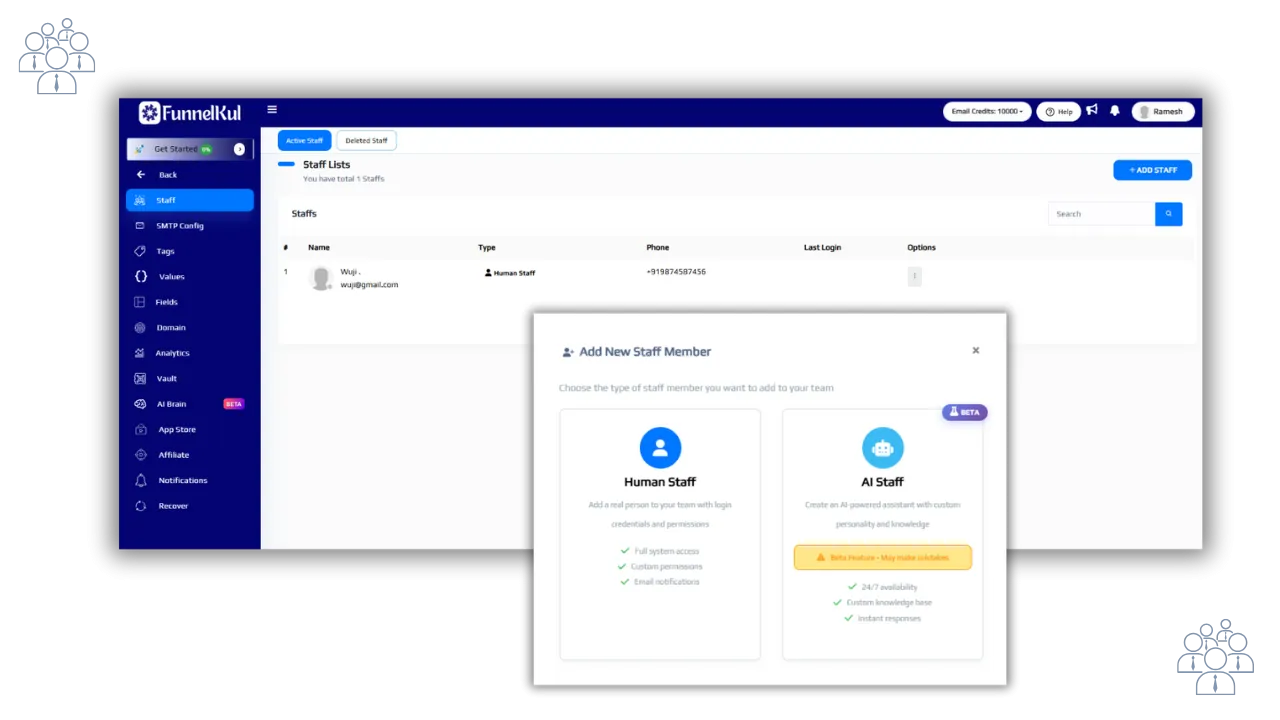Close the Add New Staff Member dialog

click(x=976, y=350)
